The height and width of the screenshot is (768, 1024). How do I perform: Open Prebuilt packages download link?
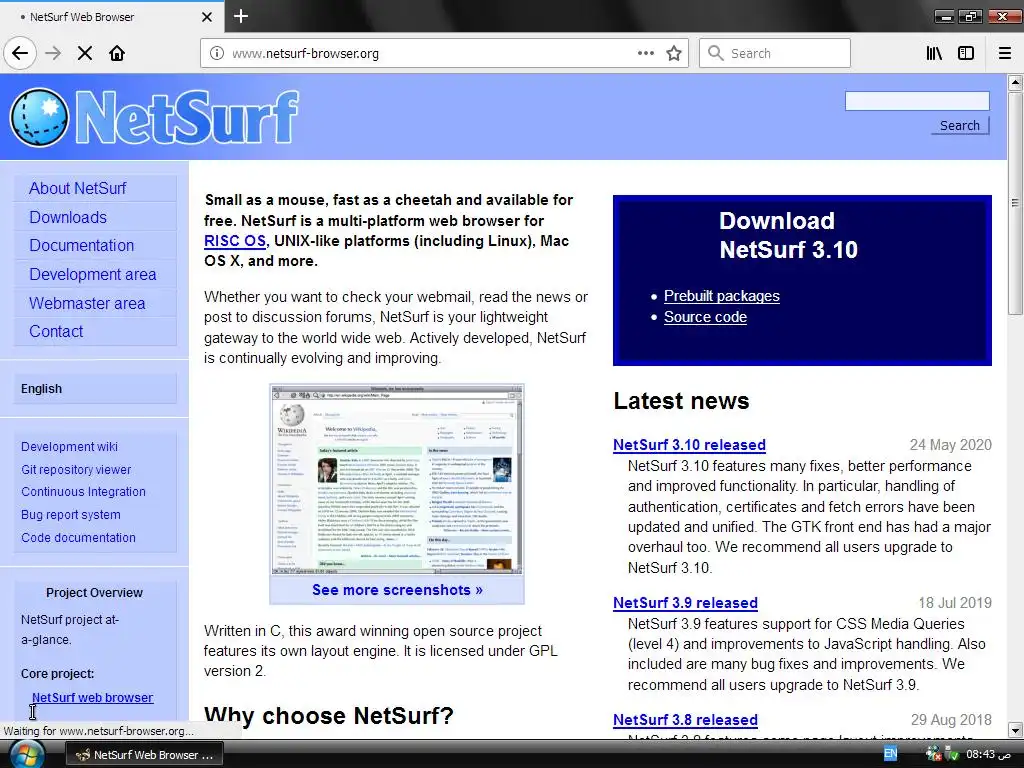(x=722, y=296)
